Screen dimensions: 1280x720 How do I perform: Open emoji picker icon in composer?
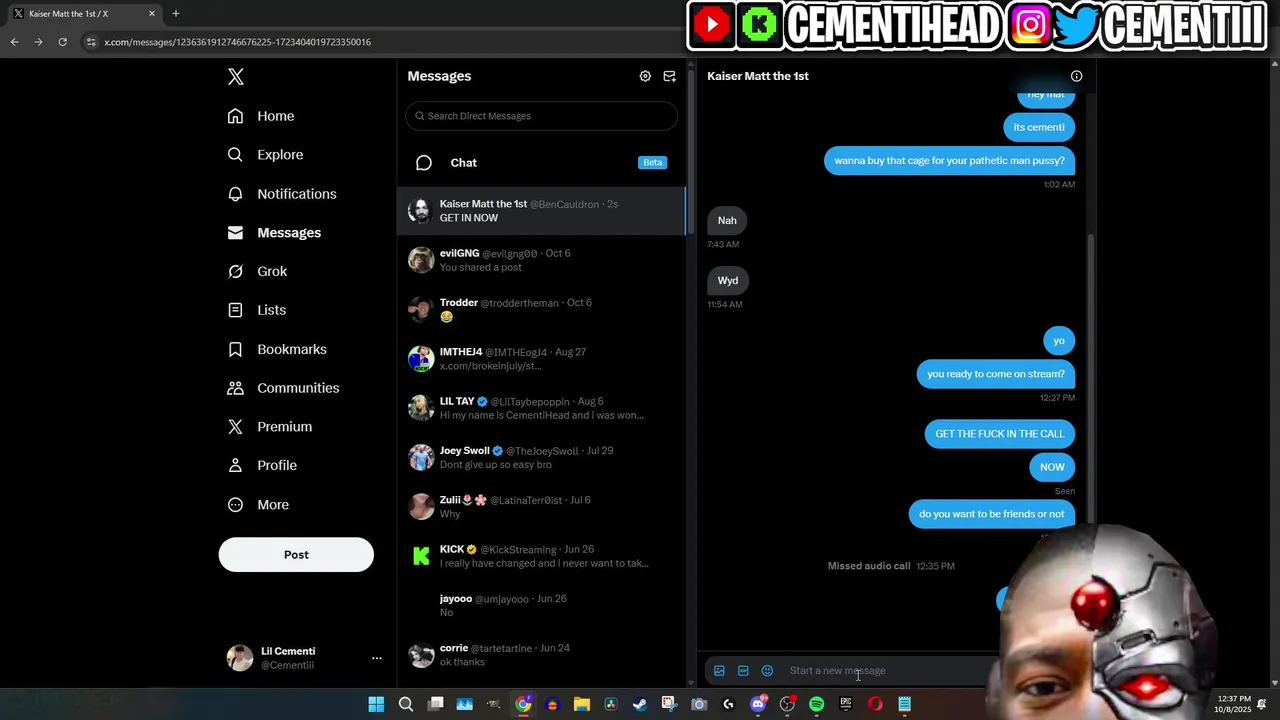[767, 671]
